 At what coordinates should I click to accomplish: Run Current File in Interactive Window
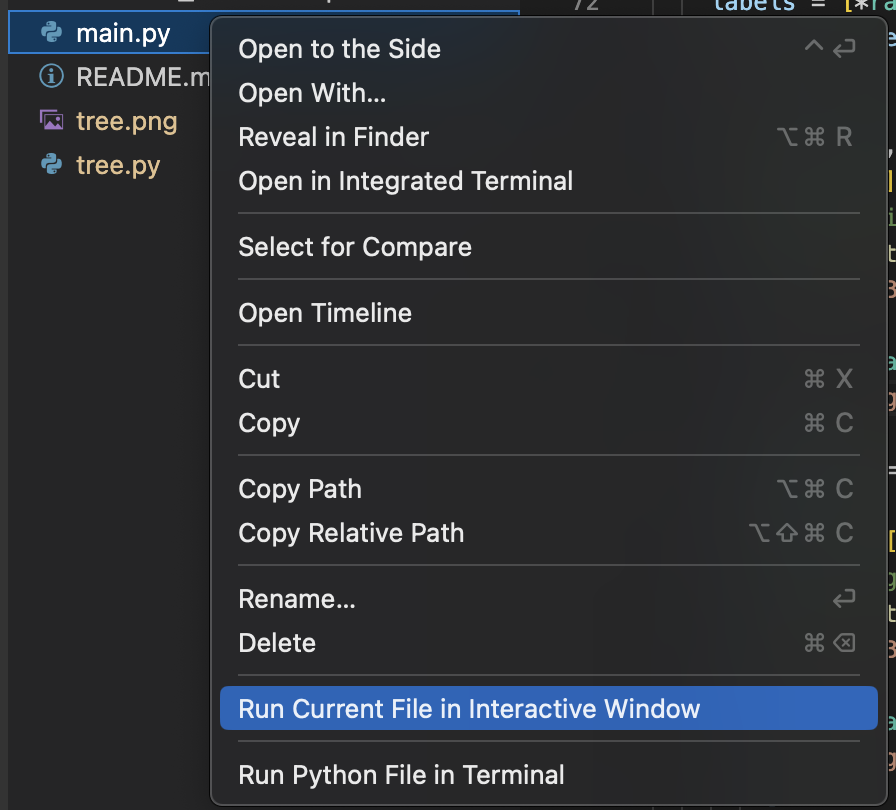(549, 708)
